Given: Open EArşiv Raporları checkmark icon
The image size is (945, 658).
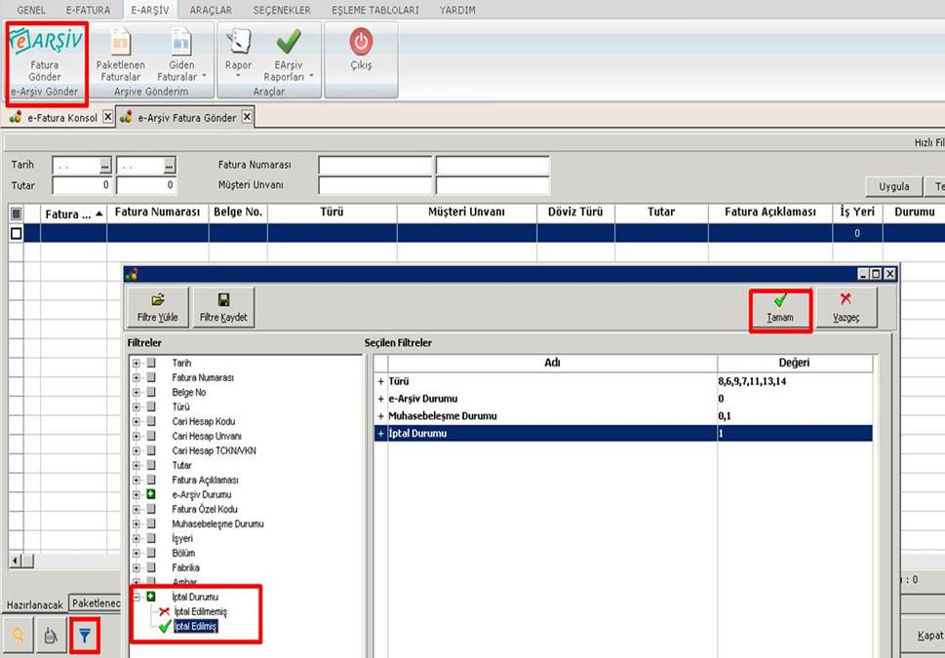Looking at the screenshot, I should point(289,42).
